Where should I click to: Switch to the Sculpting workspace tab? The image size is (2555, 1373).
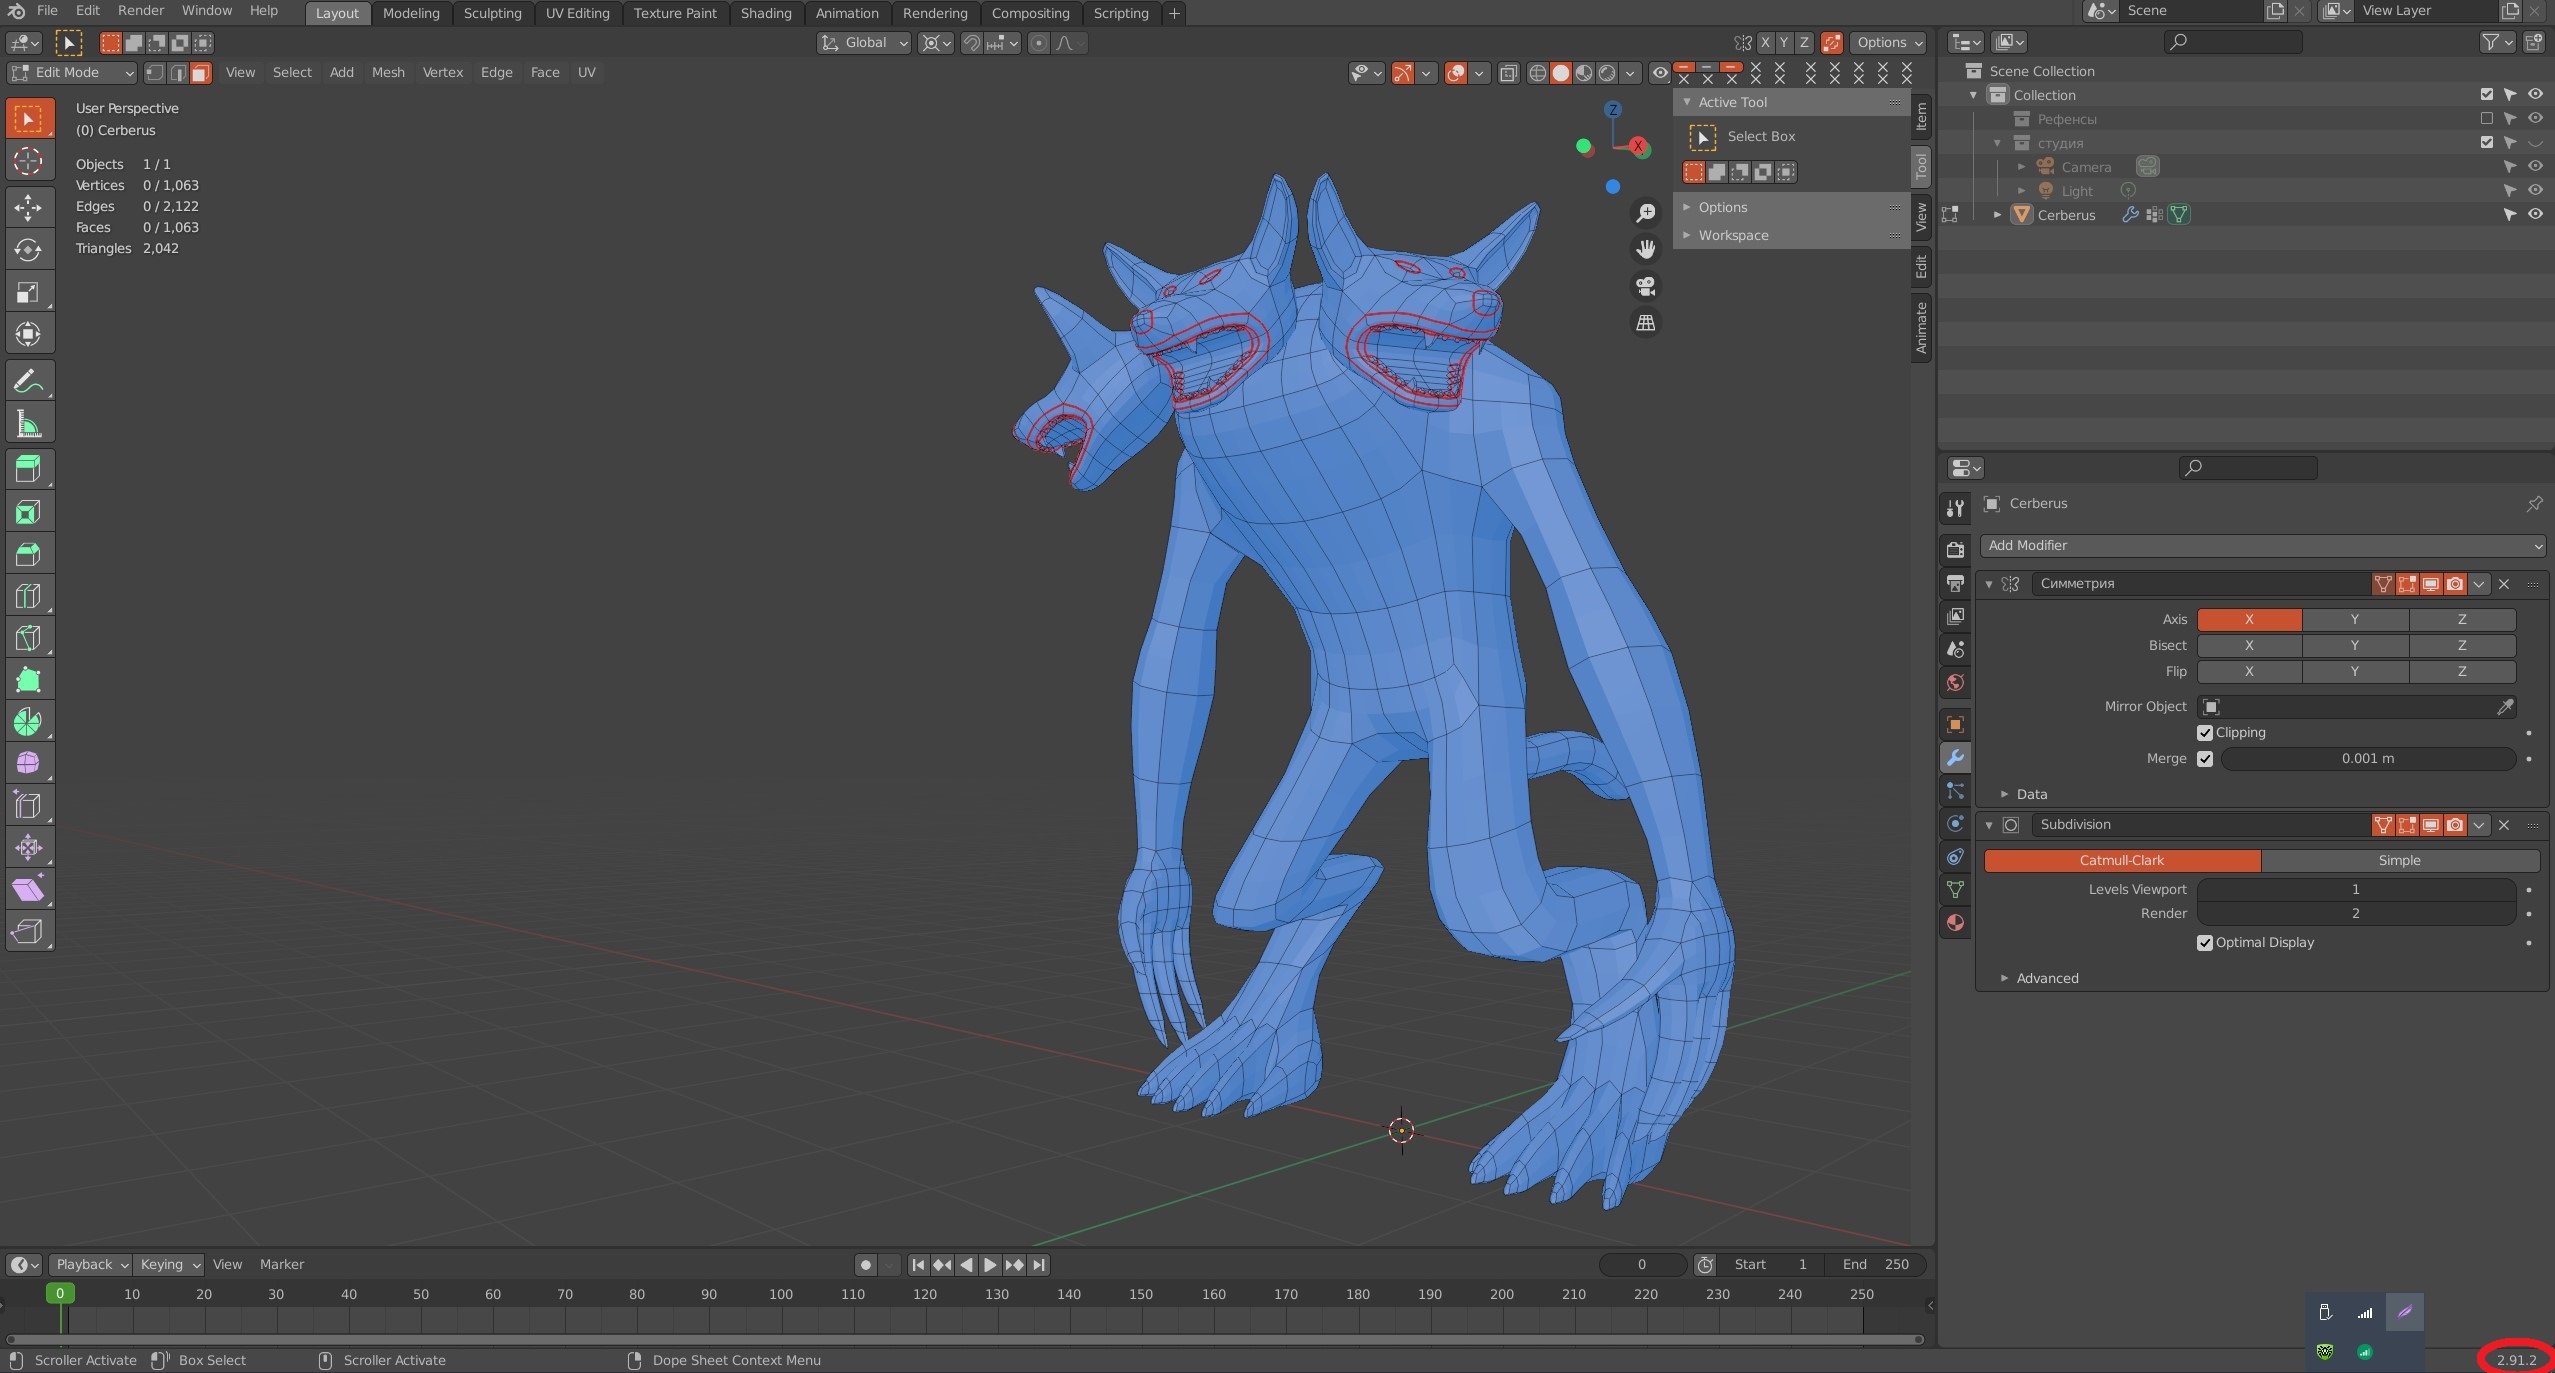pos(492,13)
